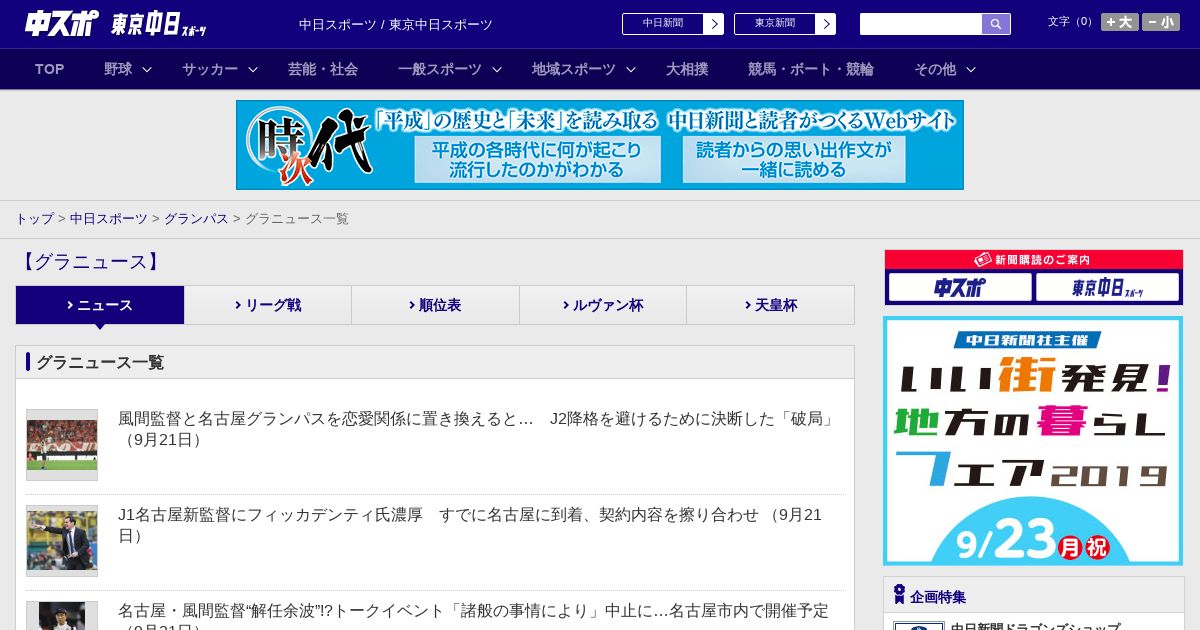Open stadium thumbnail of first article

pos(62,445)
